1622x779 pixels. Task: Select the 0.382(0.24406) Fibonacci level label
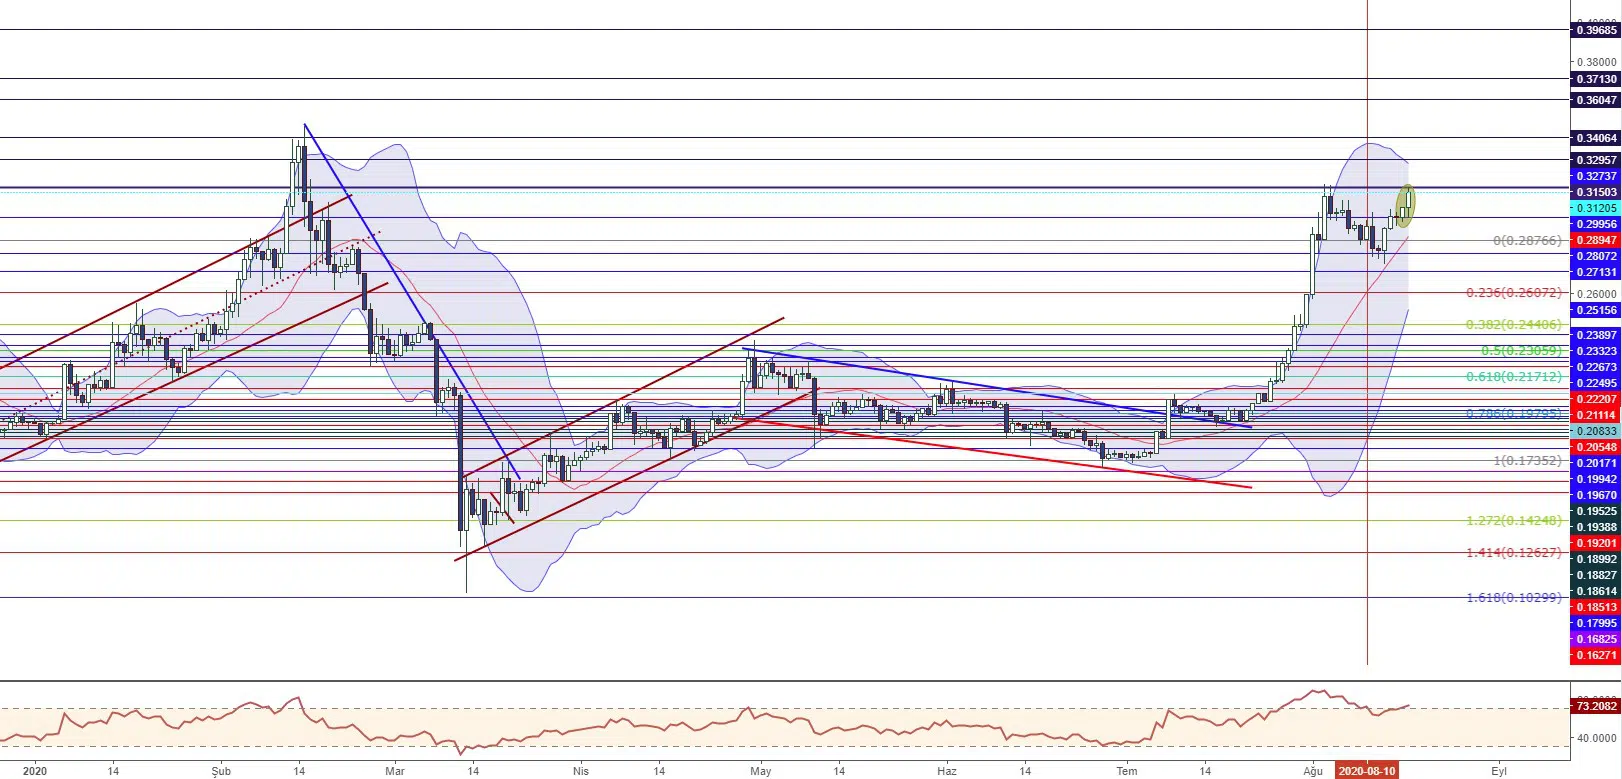tap(1513, 325)
